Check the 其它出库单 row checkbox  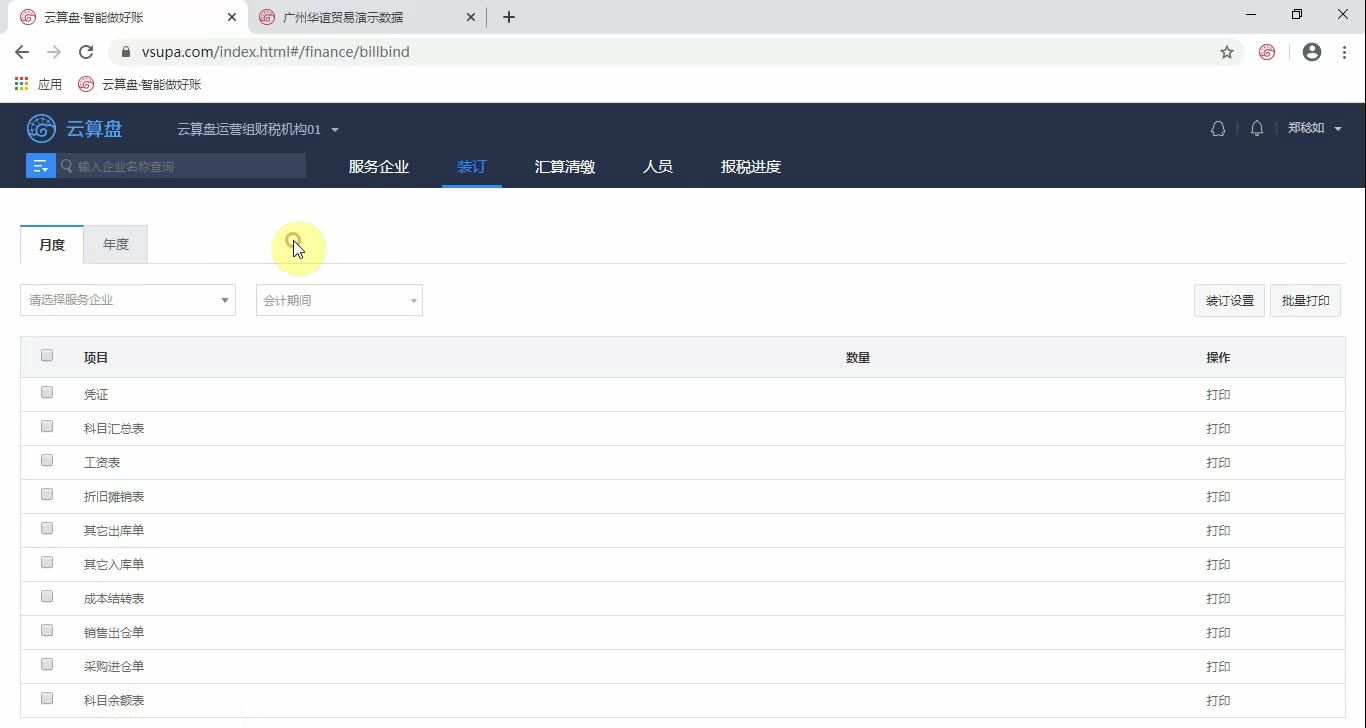pos(47,528)
